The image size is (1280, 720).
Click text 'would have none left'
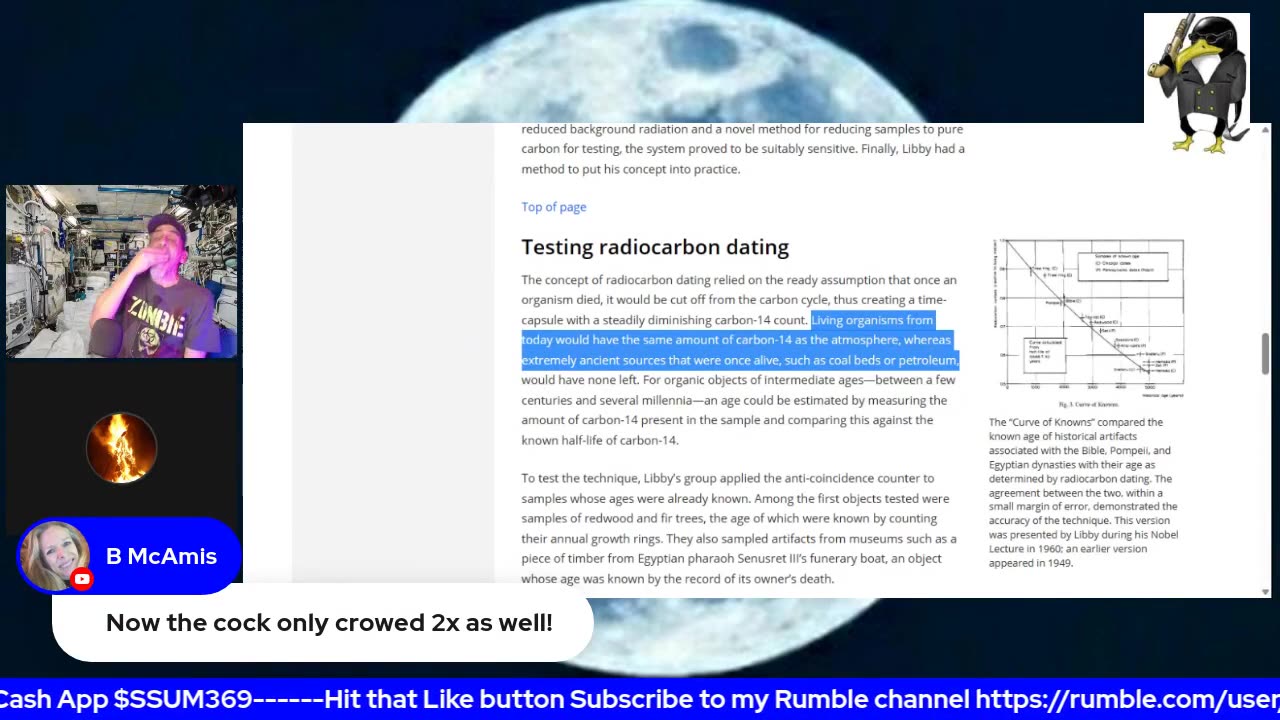click(579, 380)
